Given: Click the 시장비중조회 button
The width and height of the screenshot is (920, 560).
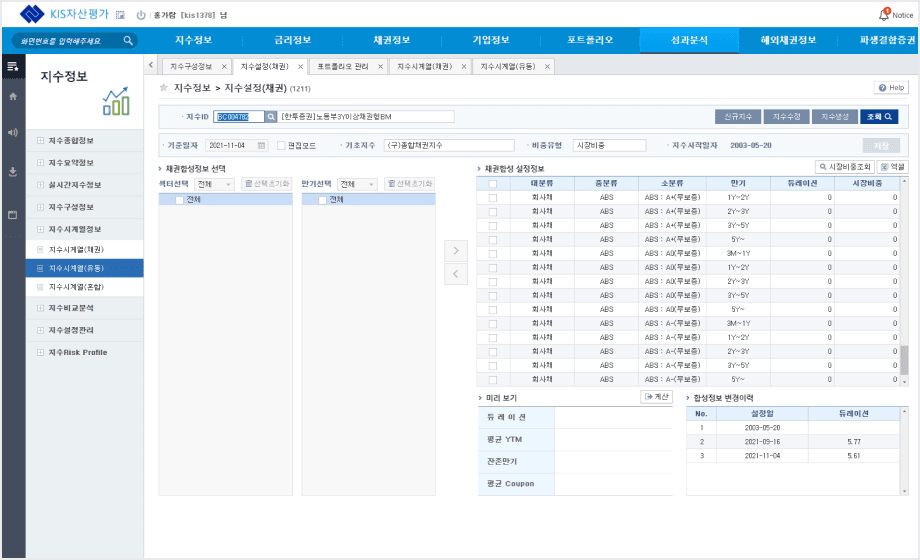Looking at the screenshot, I should point(844,167).
